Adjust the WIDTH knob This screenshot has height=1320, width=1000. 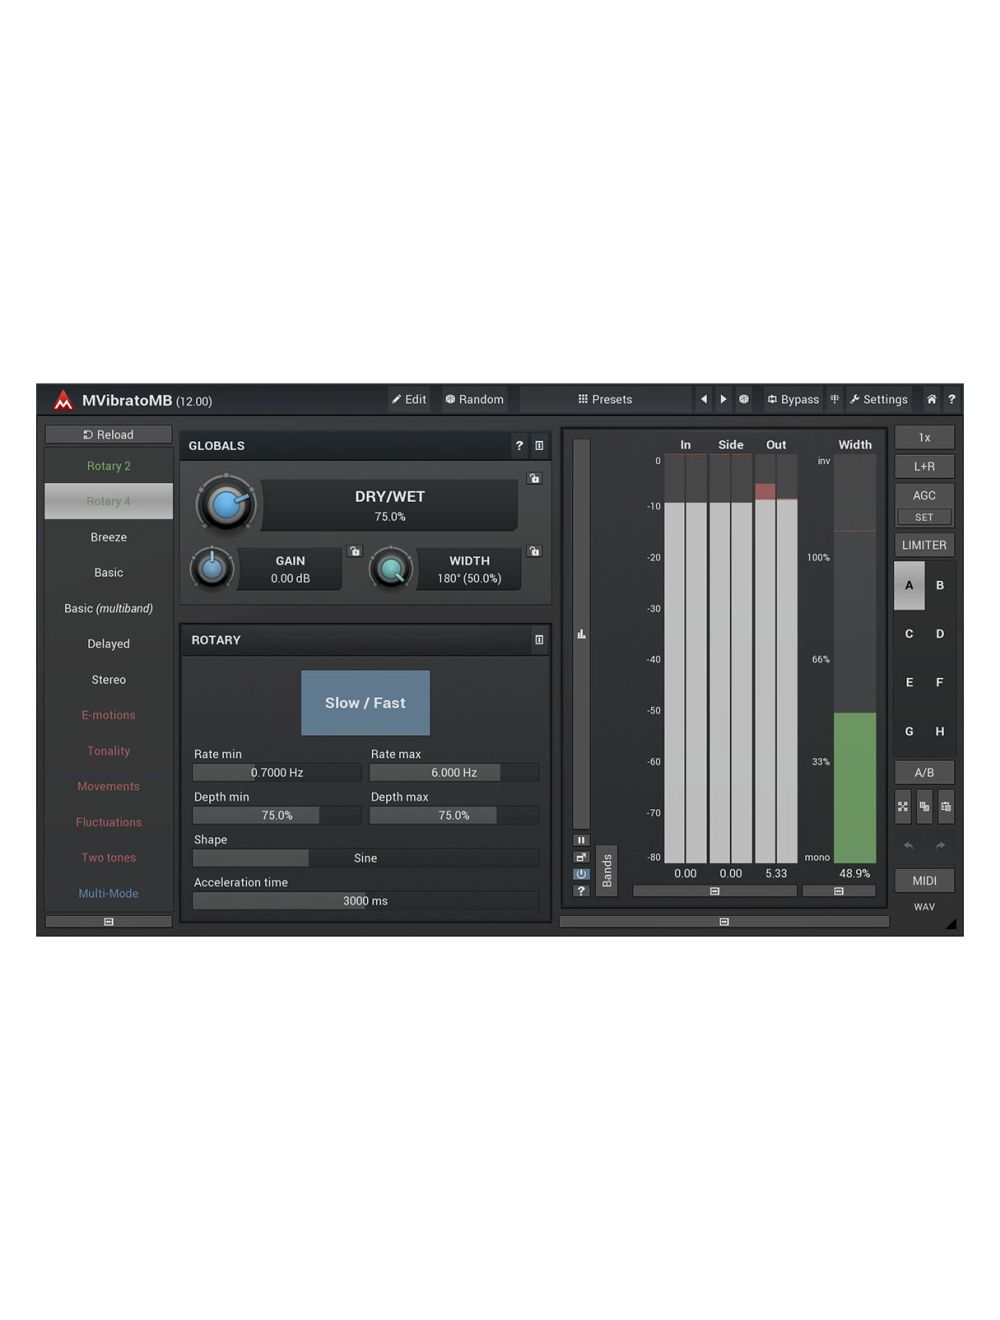tap(392, 569)
